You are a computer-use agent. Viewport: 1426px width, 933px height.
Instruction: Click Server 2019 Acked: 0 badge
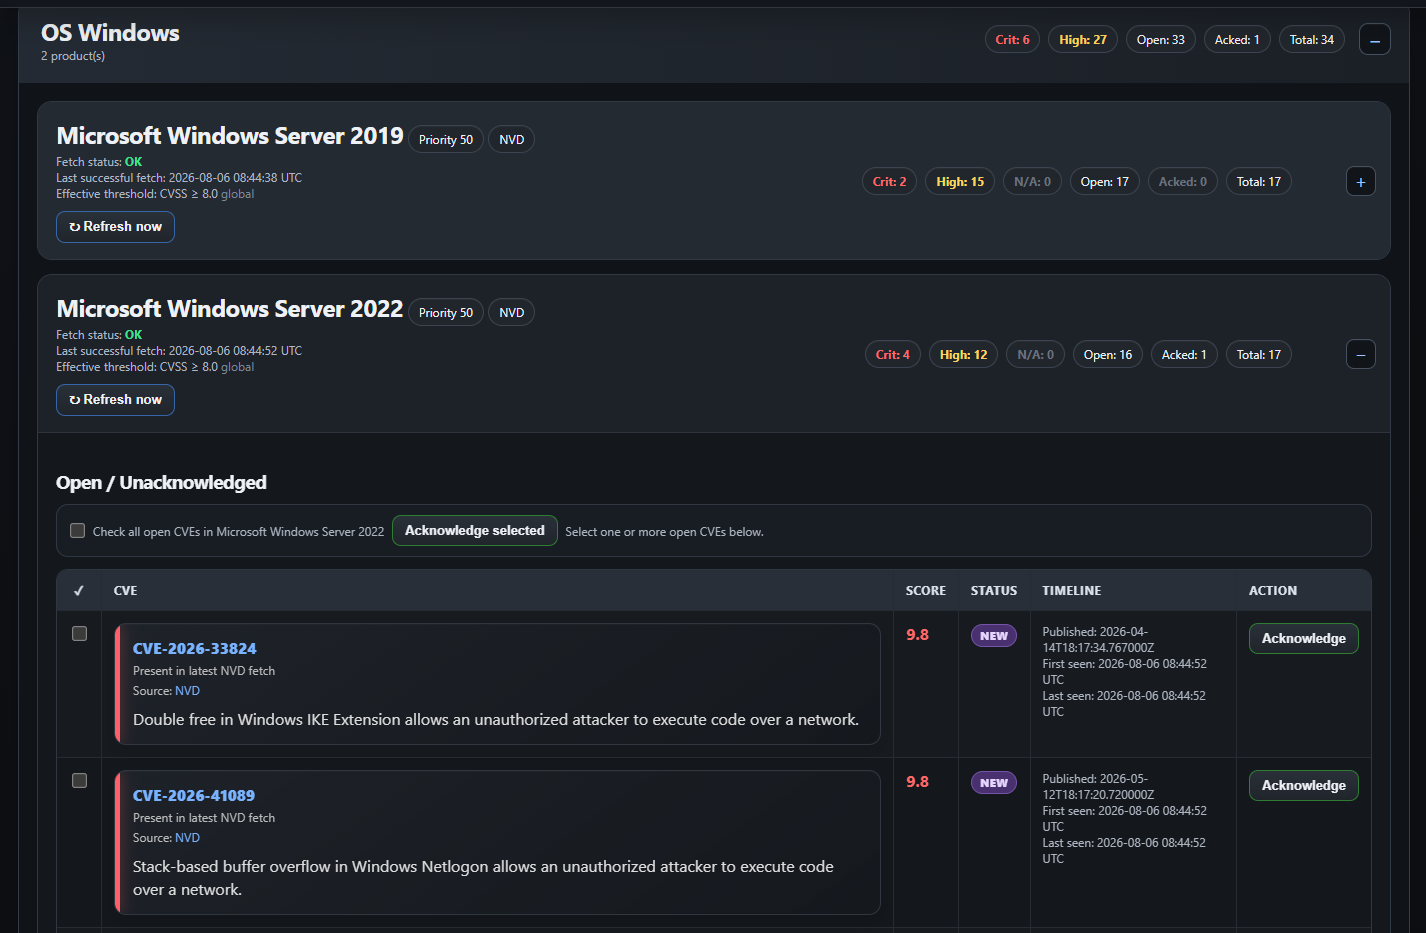click(x=1182, y=182)
